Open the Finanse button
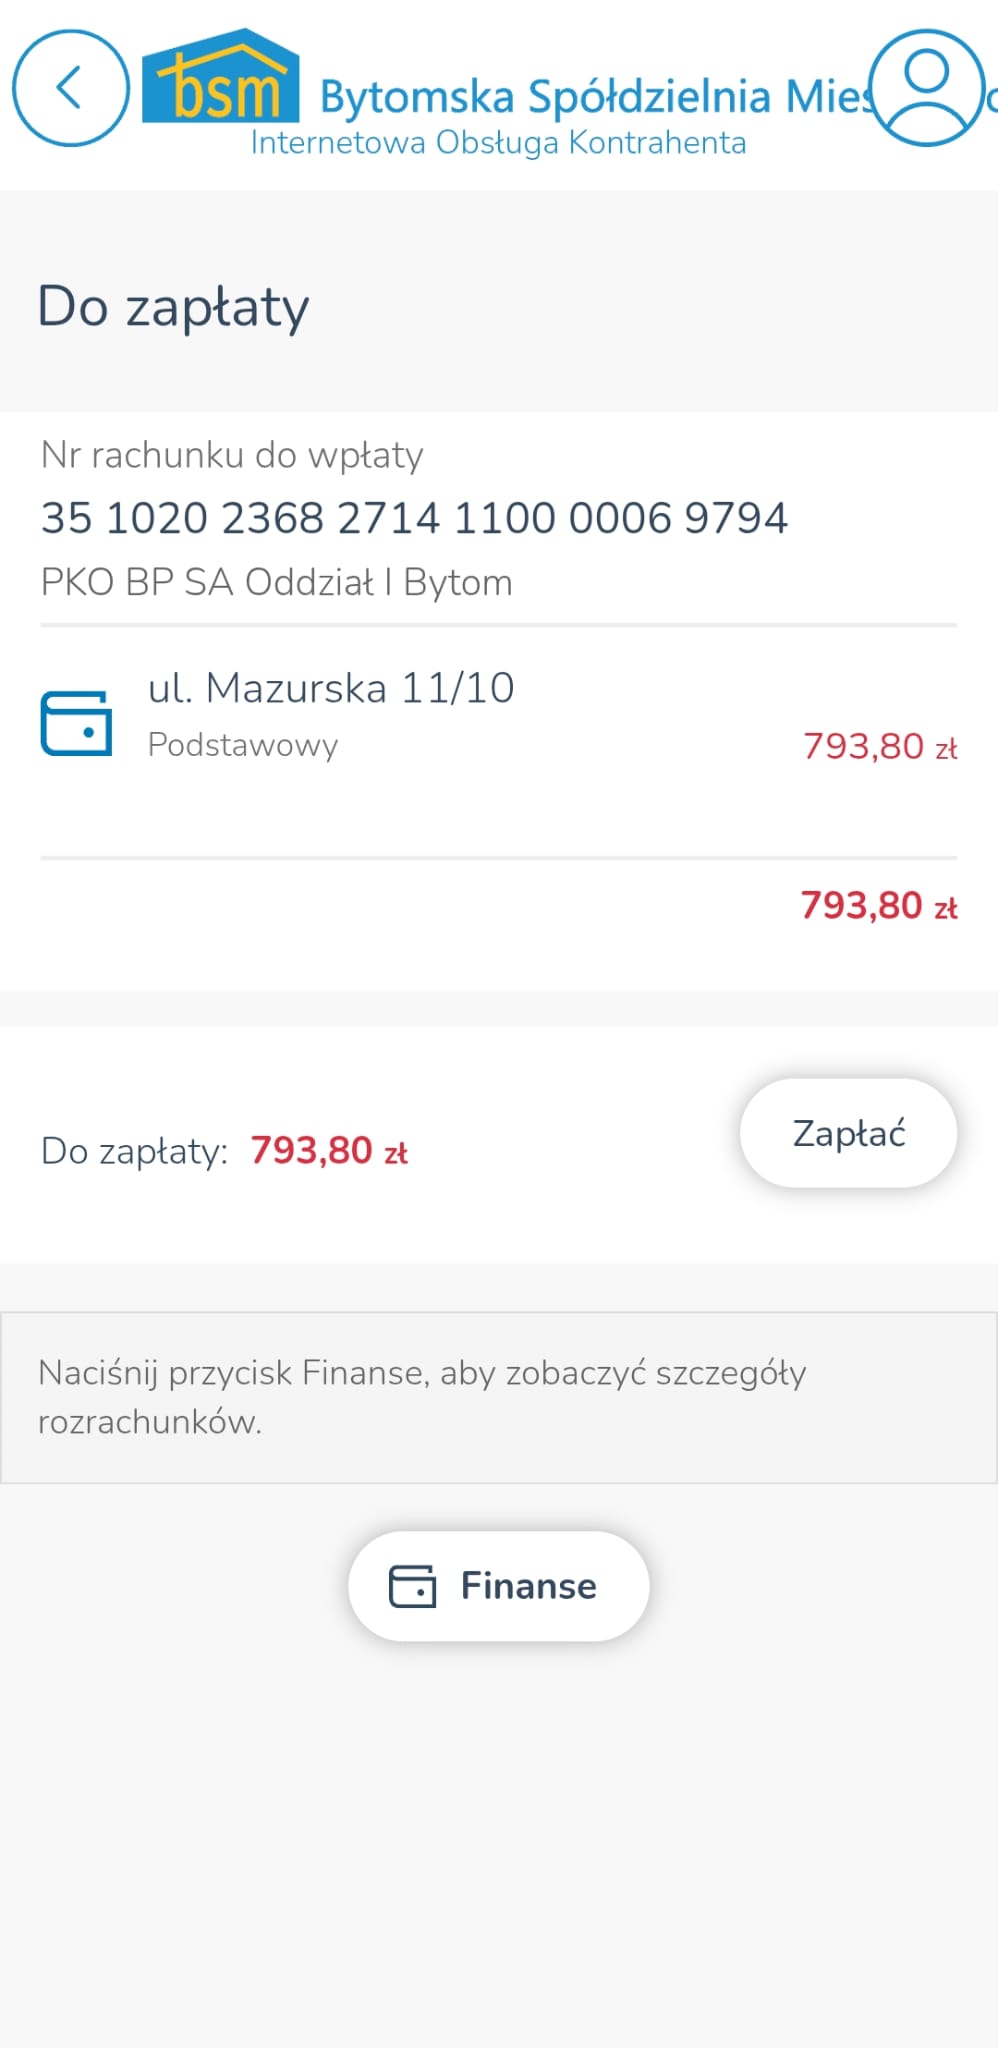The image size is (998, 2048). point(499,1586)
